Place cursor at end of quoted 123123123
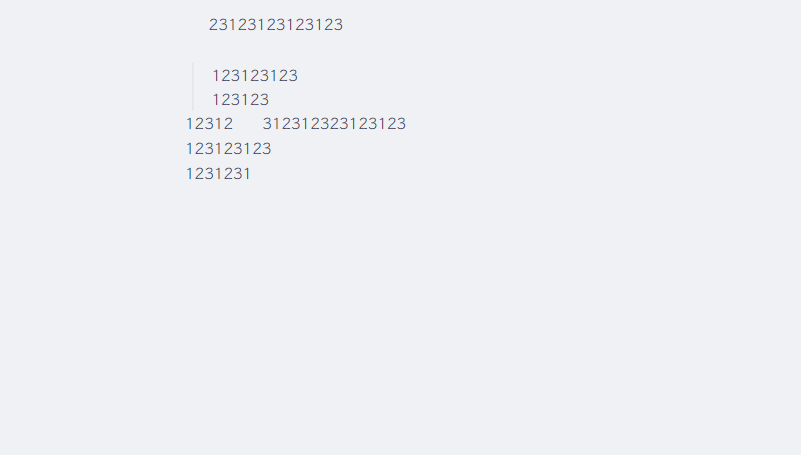This screenshot has width=801, height=455. [298, 76]
